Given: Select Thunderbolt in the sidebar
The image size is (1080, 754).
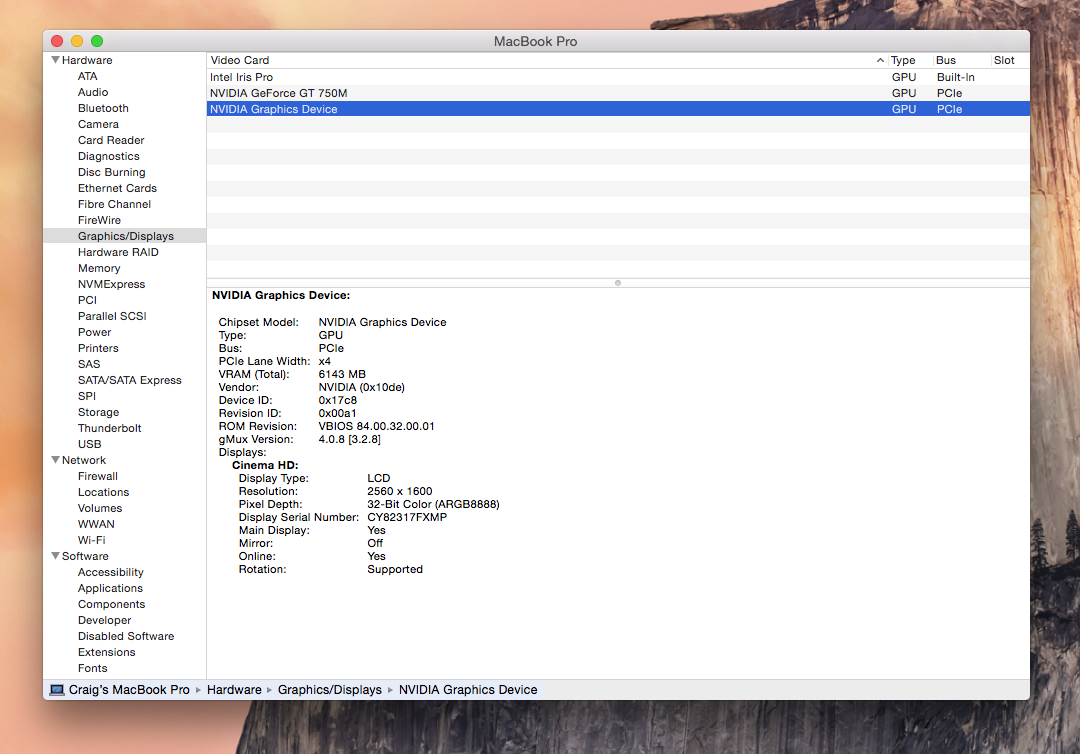Looking at the screenshot, I should [x=110, y=428].
